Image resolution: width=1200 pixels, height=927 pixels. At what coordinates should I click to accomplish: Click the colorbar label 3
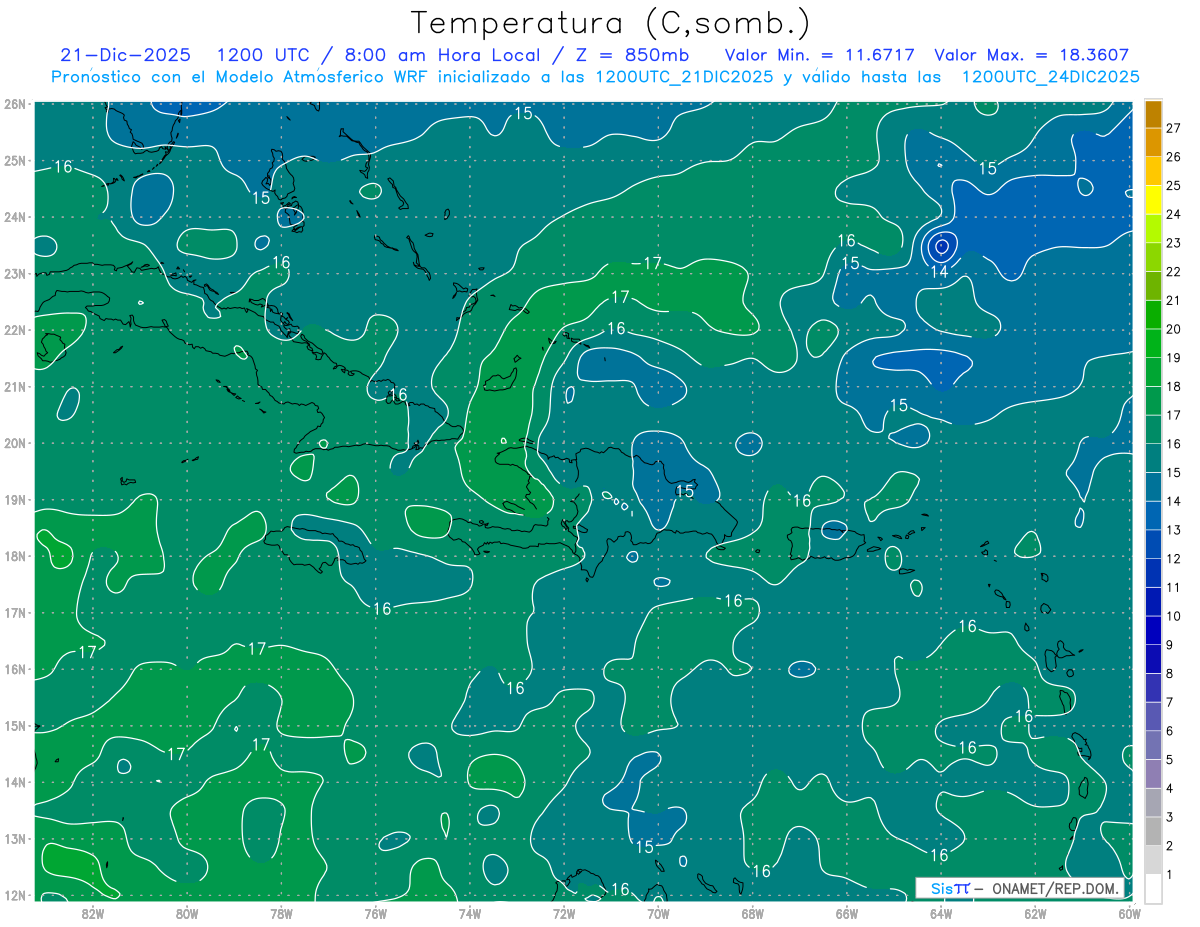click(x=1169, y=817)
